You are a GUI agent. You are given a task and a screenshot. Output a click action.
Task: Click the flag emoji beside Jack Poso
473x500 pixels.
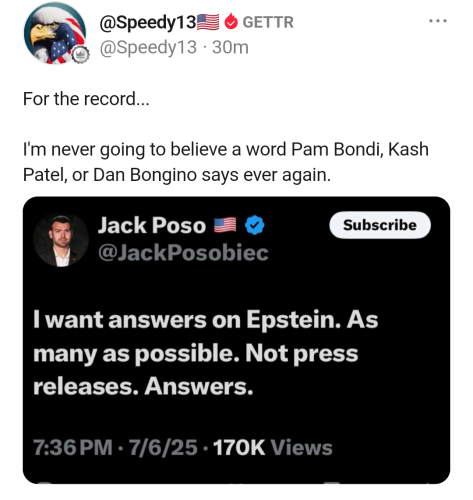(x=225, y=225)
